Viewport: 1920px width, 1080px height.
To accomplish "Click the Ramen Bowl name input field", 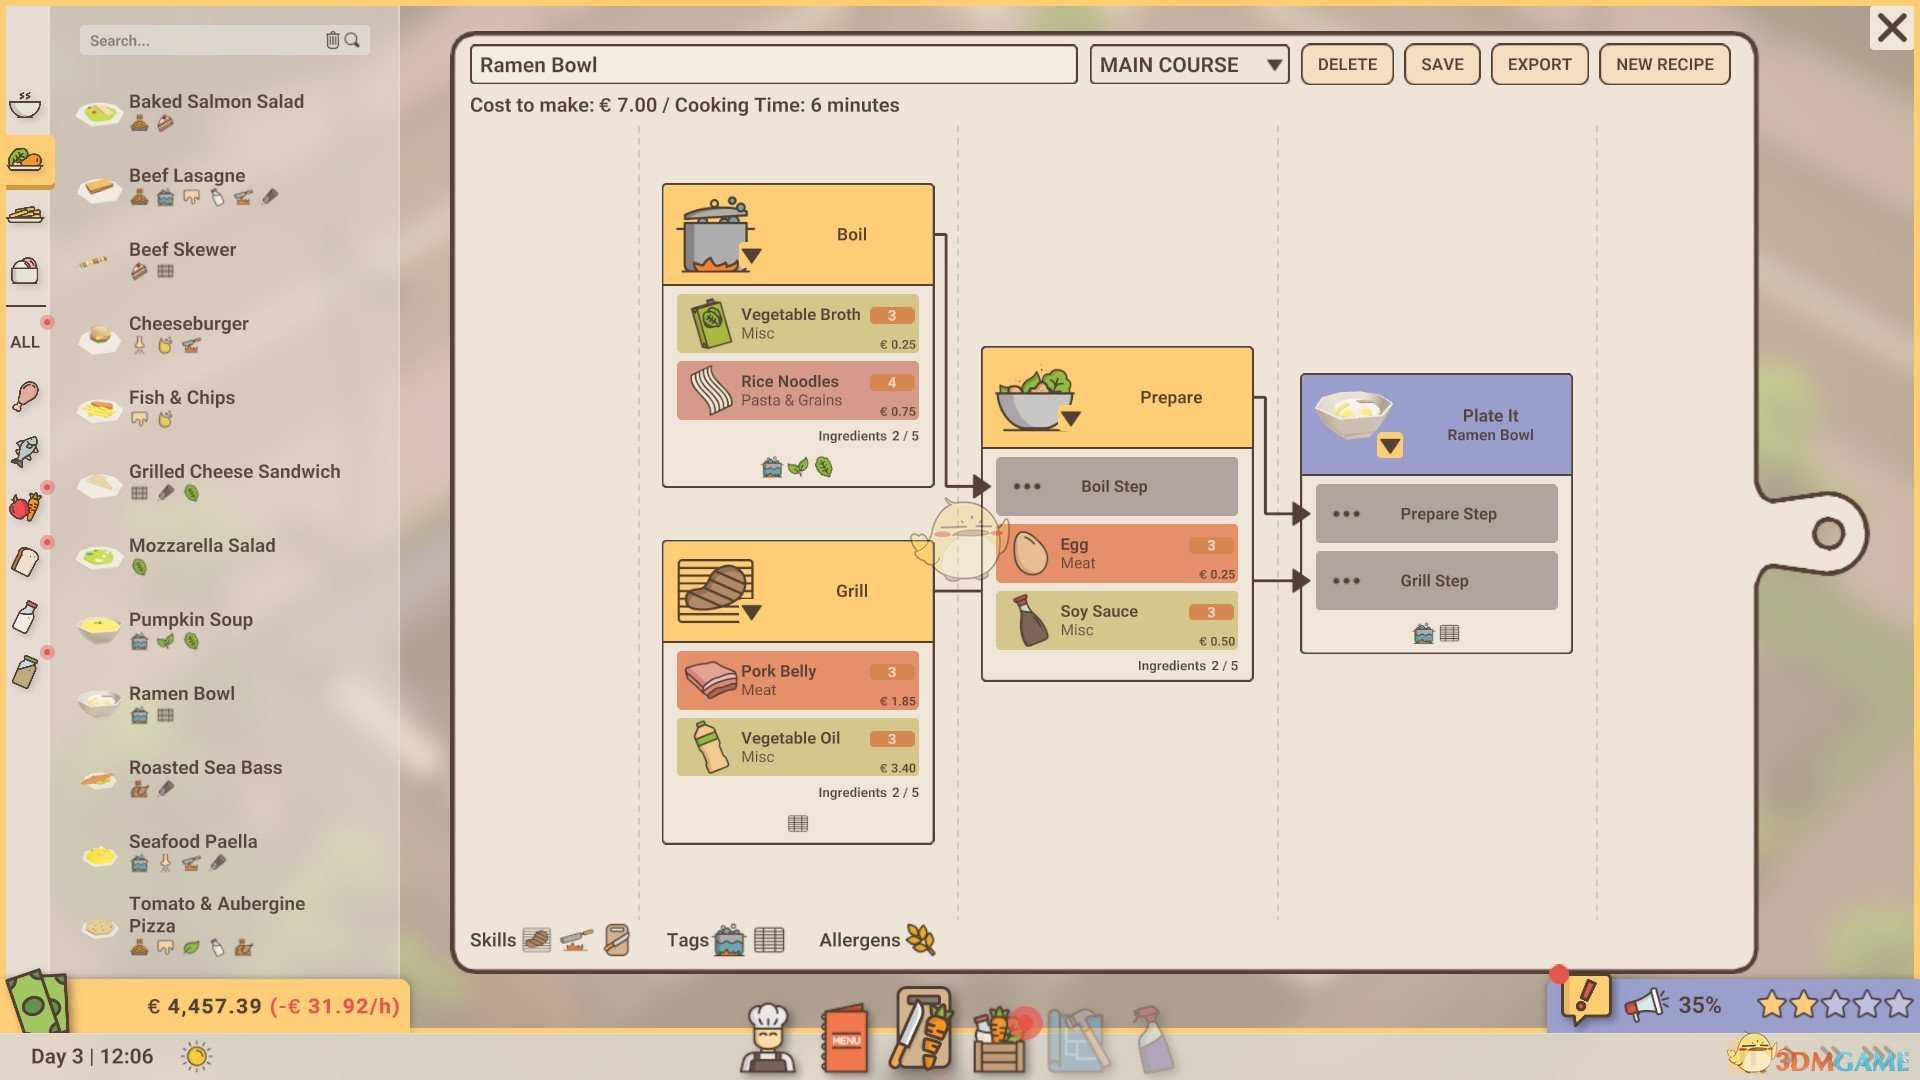I will (773, 63).
